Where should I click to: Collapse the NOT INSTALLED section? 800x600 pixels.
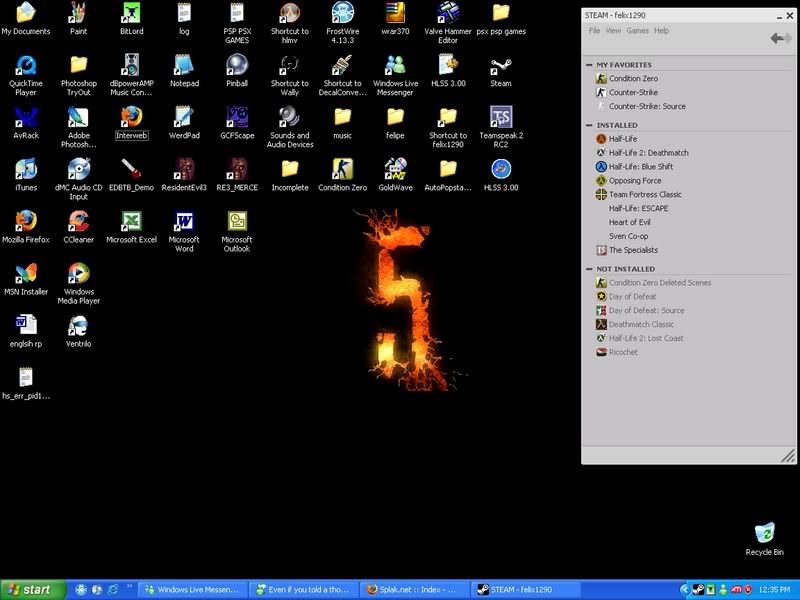pos(589,268)
